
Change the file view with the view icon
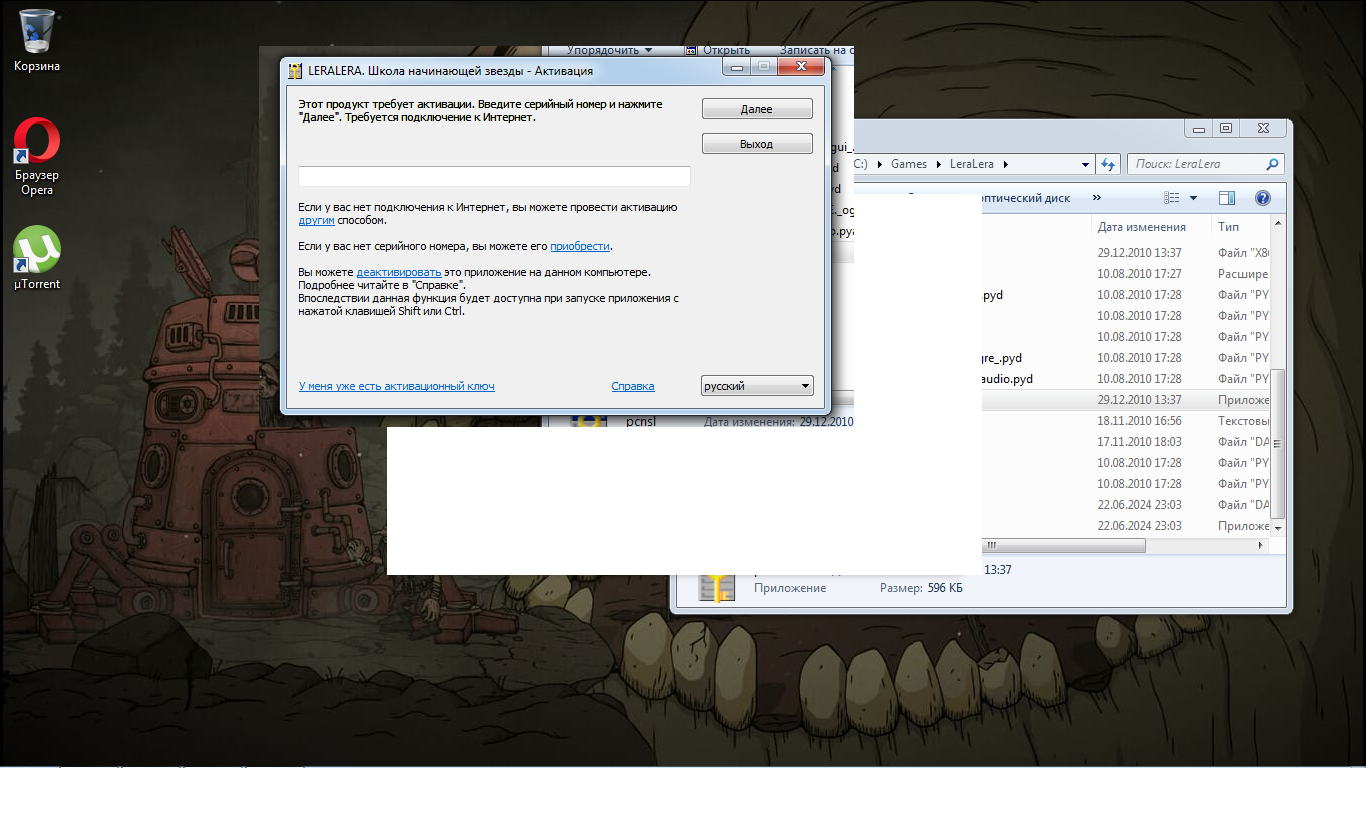point(1172,198)
